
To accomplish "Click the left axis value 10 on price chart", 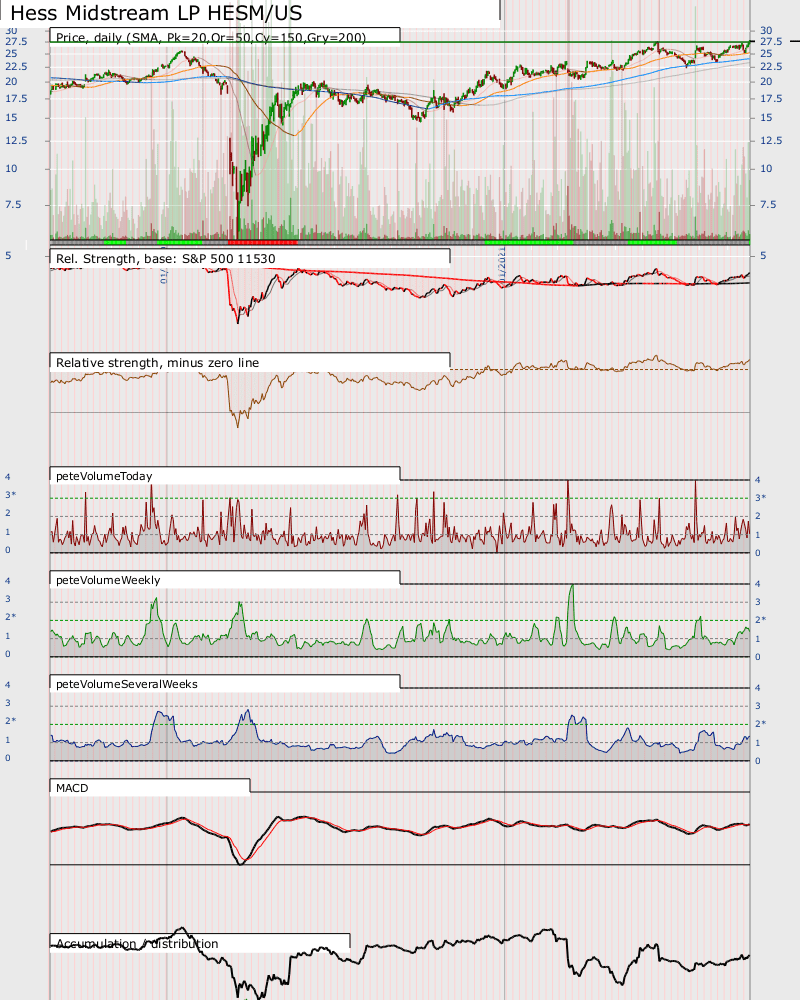I will pos(11,169).
